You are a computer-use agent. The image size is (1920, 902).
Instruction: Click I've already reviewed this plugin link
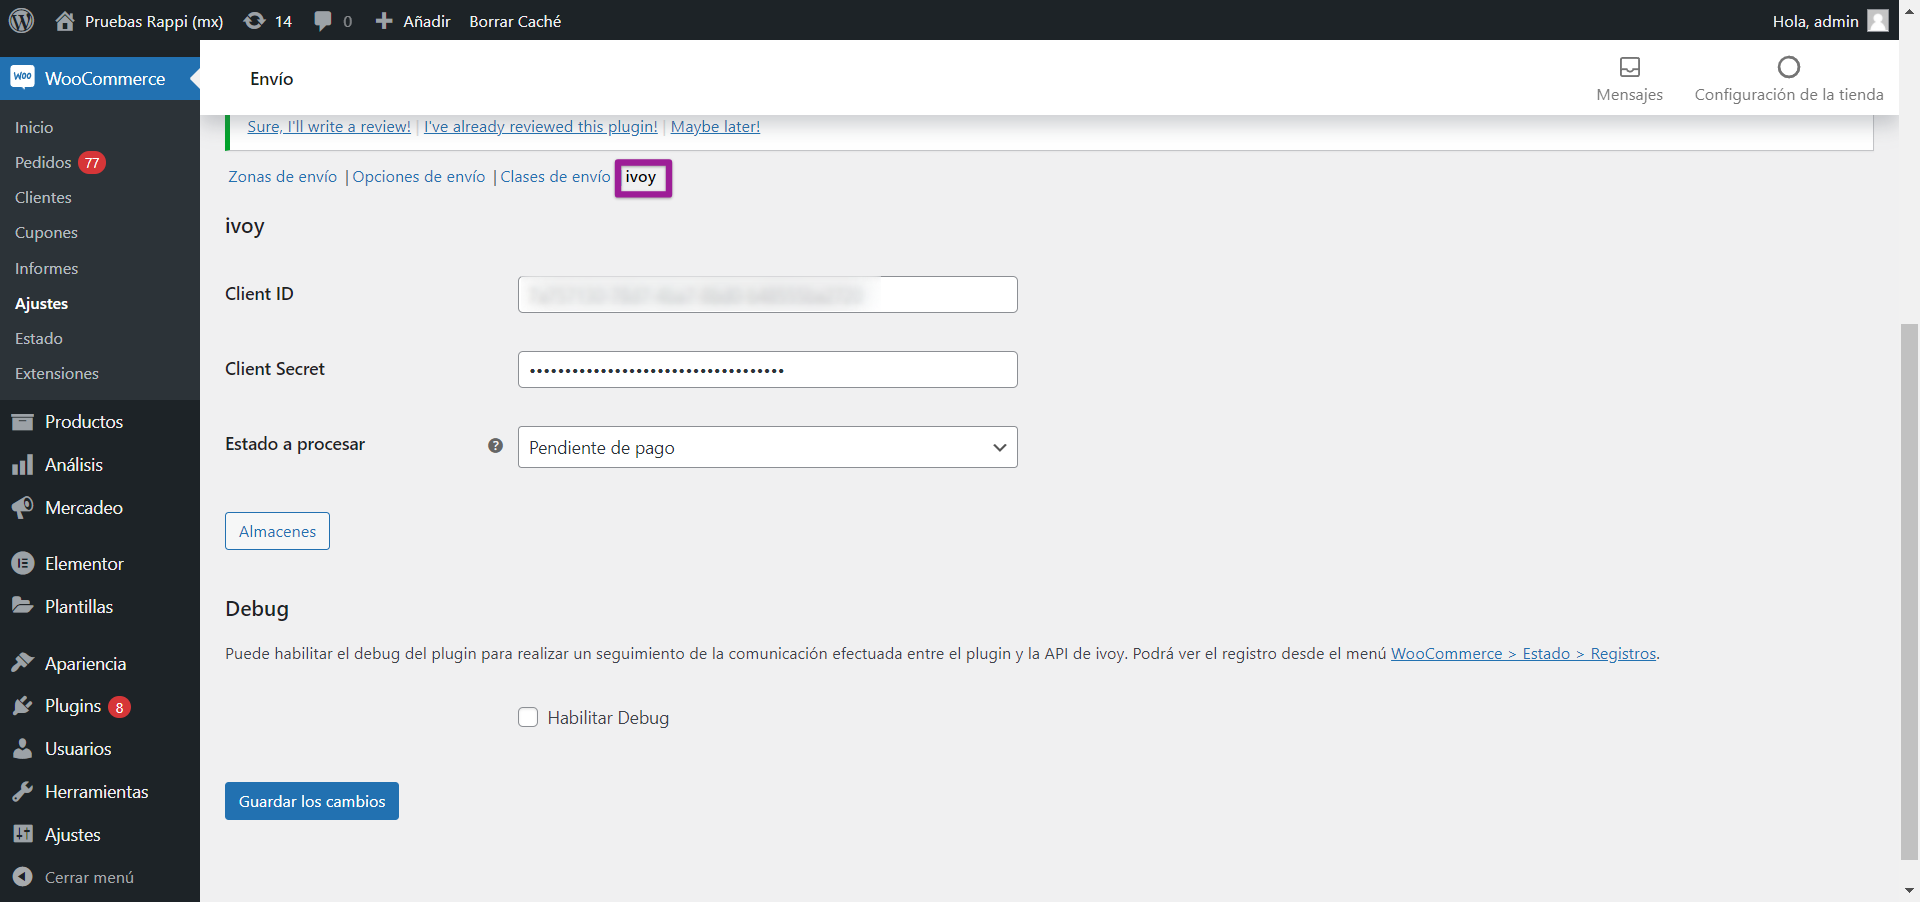(x=541, y=126)
